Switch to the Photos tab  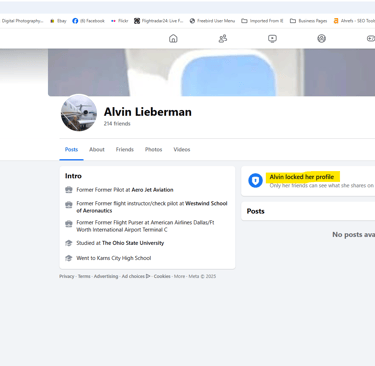pyautogui.click(x=153, y=149)
